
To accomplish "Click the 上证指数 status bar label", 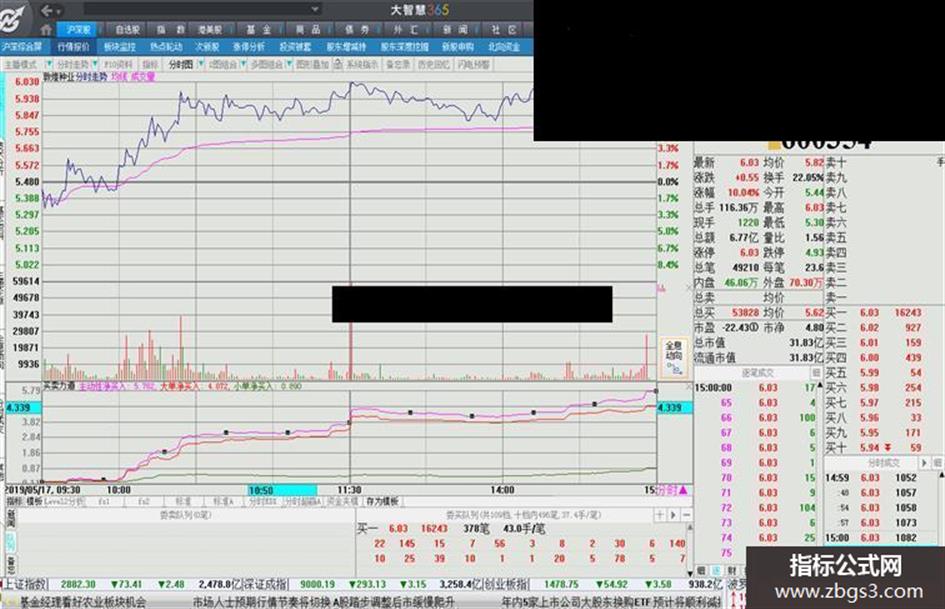I will [25, 584].
